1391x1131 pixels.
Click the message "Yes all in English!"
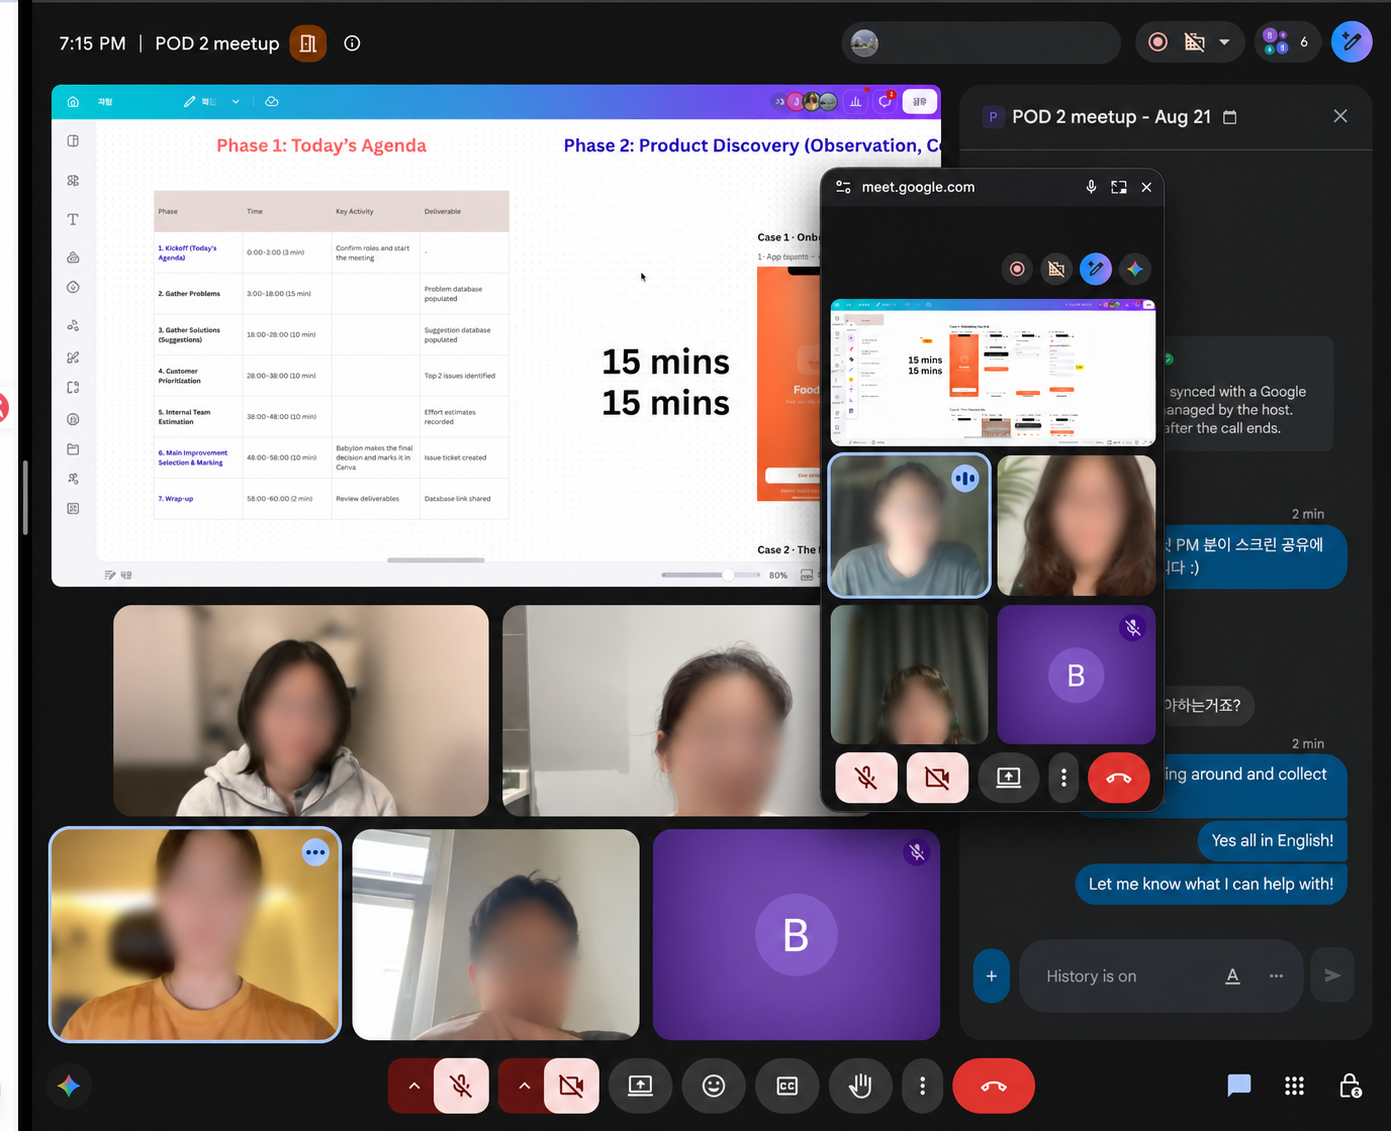(1272, 840)
